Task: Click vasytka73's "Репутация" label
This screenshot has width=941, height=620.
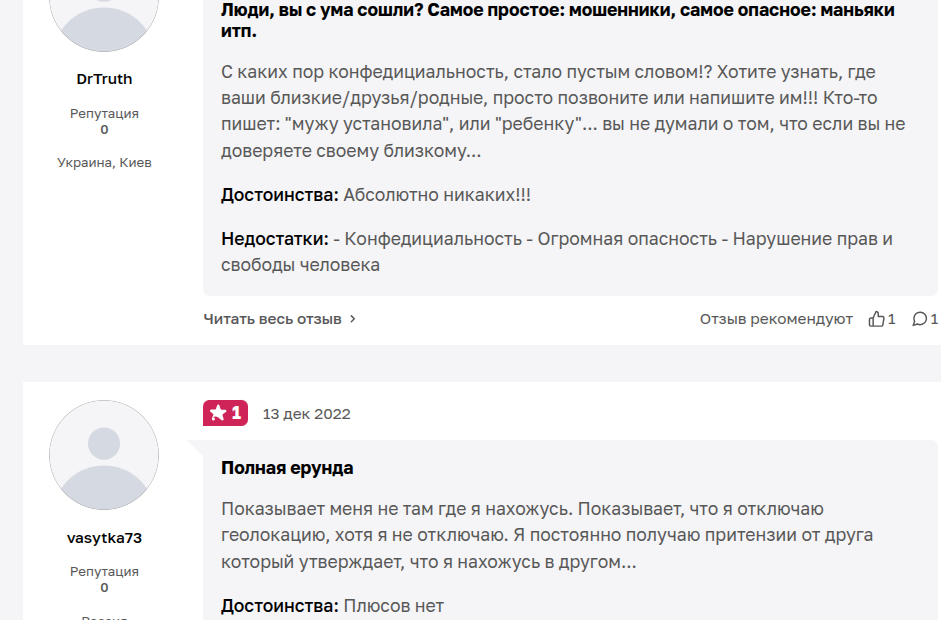Action: [104, 572]
